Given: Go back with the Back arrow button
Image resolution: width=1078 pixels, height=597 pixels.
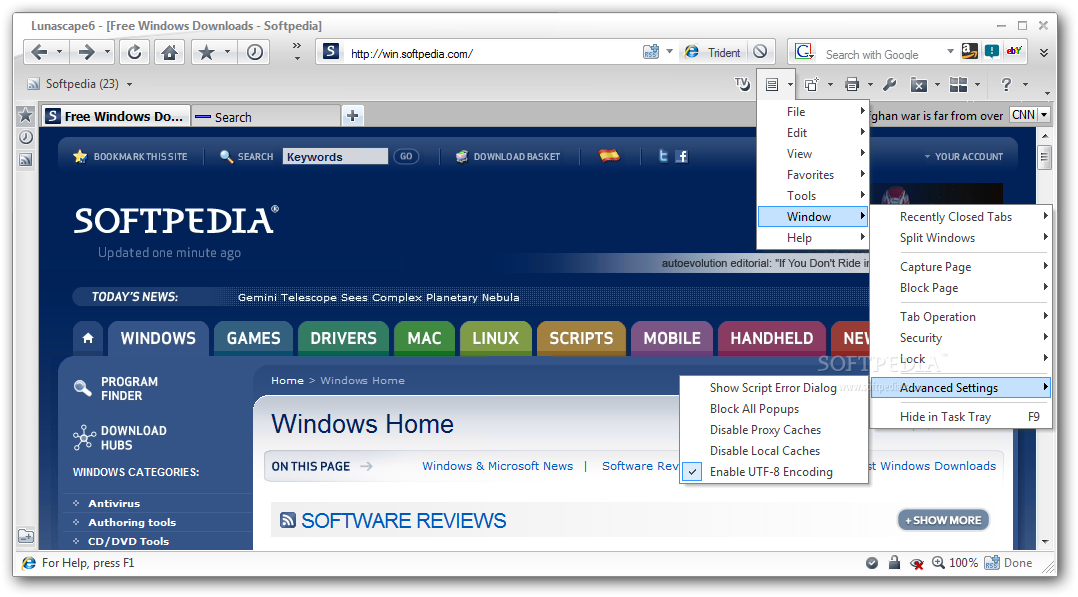Looking at the screenshot, I should pos(39,52).
